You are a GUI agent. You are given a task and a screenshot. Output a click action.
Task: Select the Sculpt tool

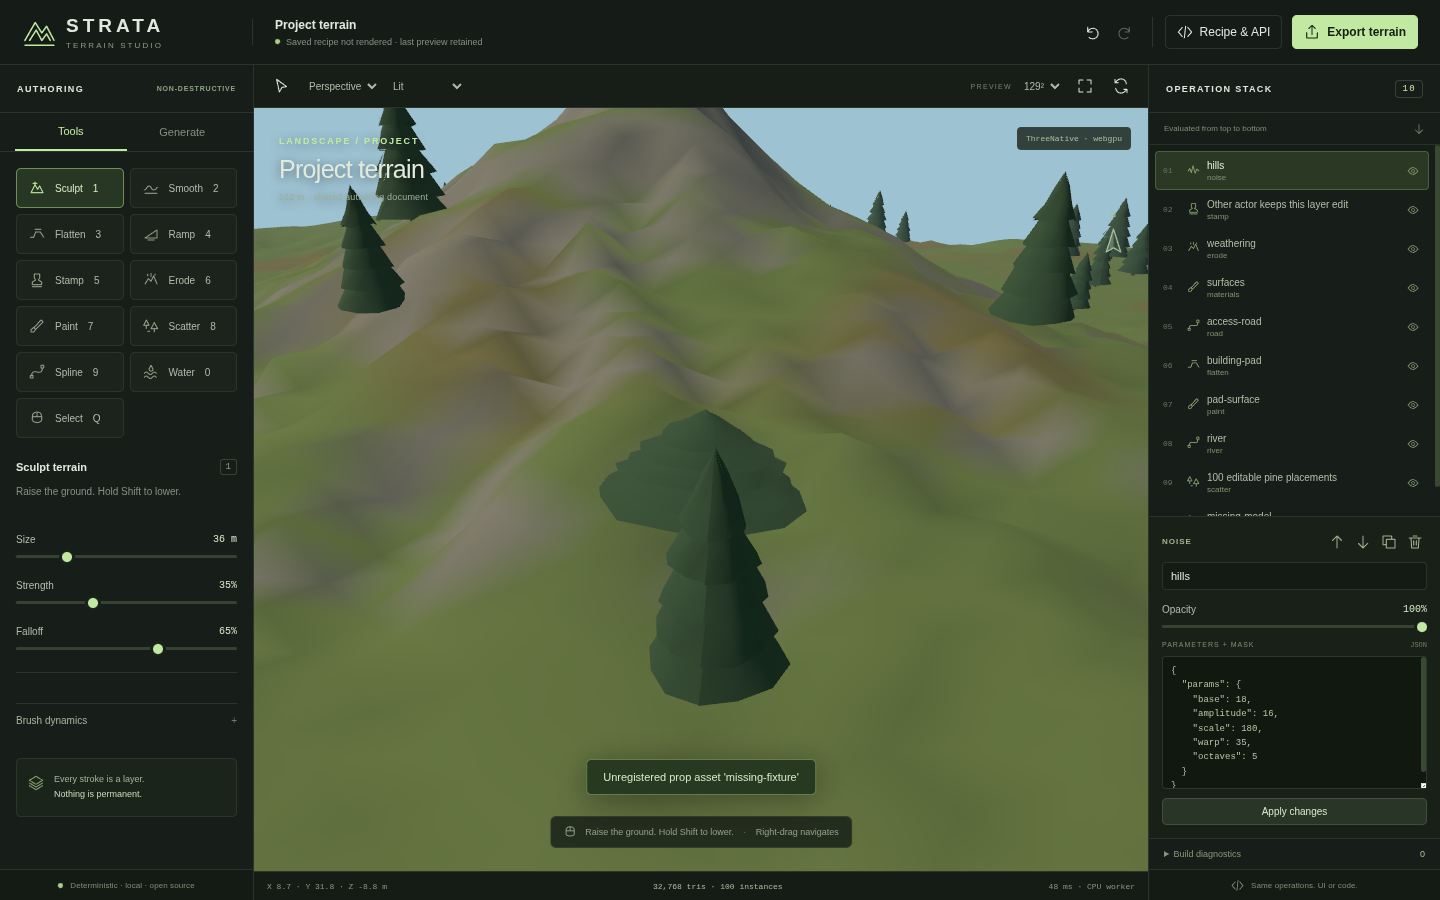70,188
